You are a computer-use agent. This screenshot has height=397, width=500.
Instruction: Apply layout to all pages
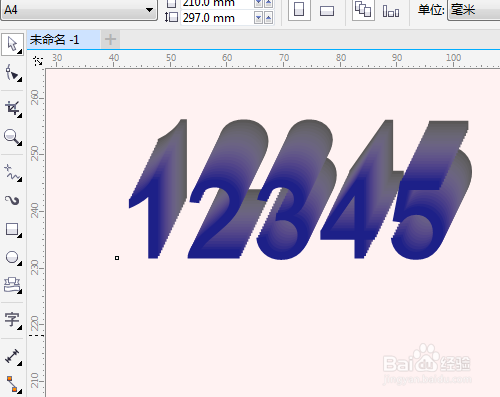363,10
